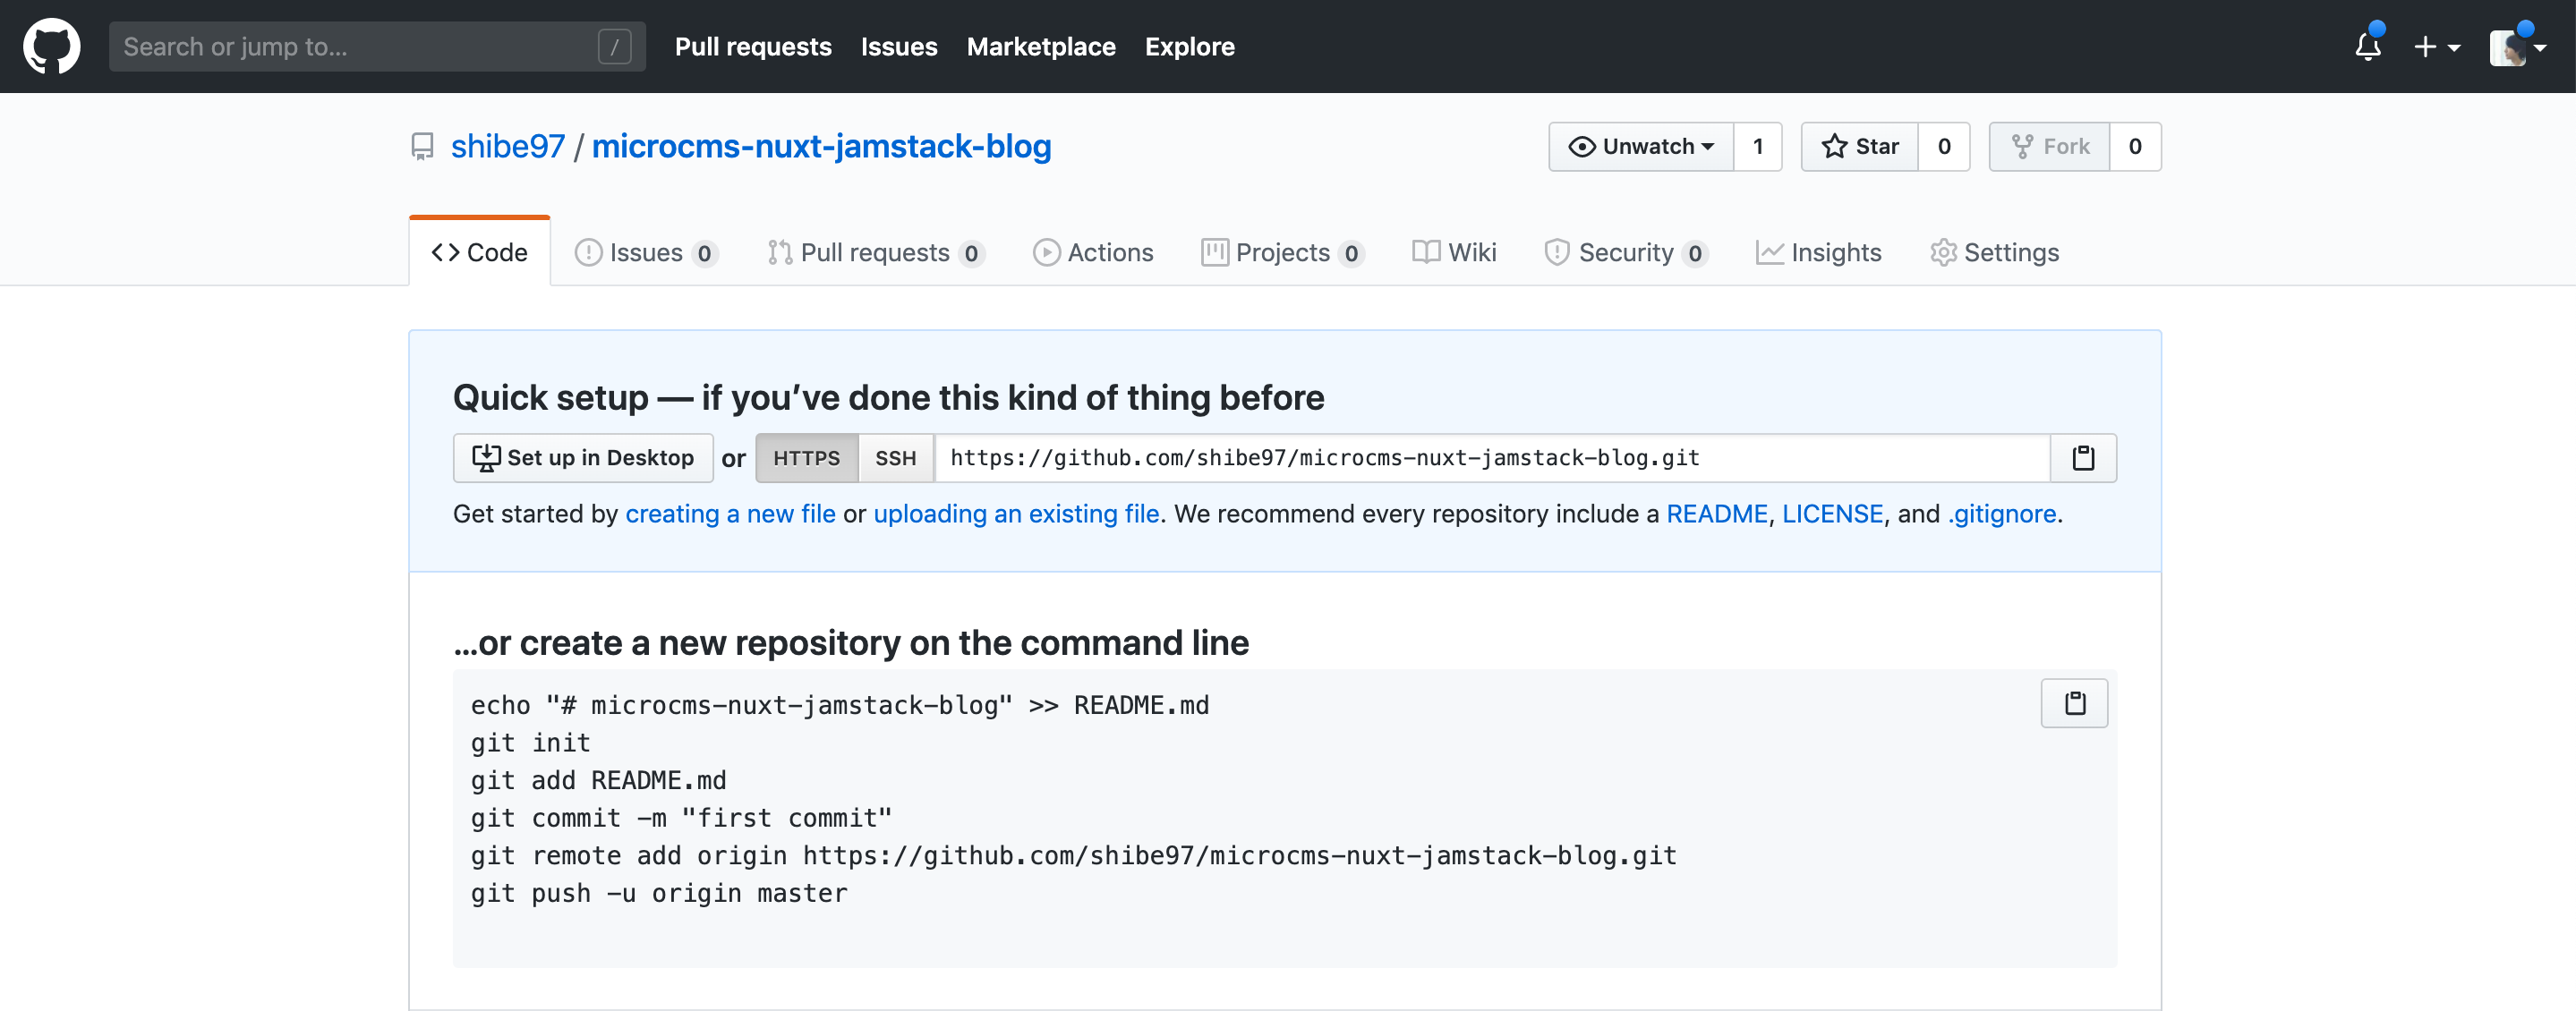Click the shibe97 owner link
Image resolution: width=2576 pixels, height=1011 pixels.
click(507, 147)
